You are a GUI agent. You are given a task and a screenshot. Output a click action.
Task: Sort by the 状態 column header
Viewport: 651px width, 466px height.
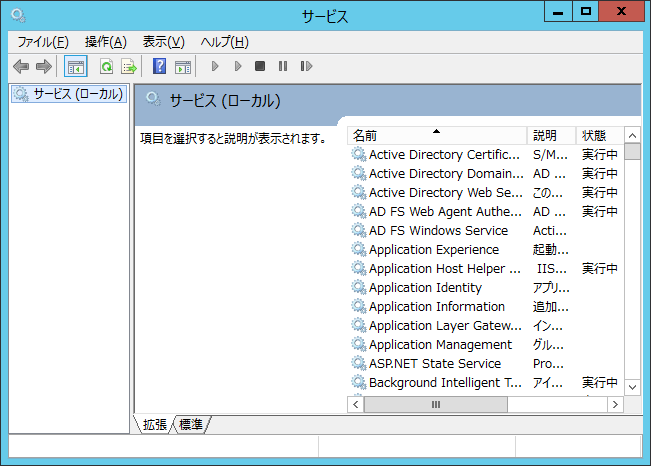[x=600, y=135]
